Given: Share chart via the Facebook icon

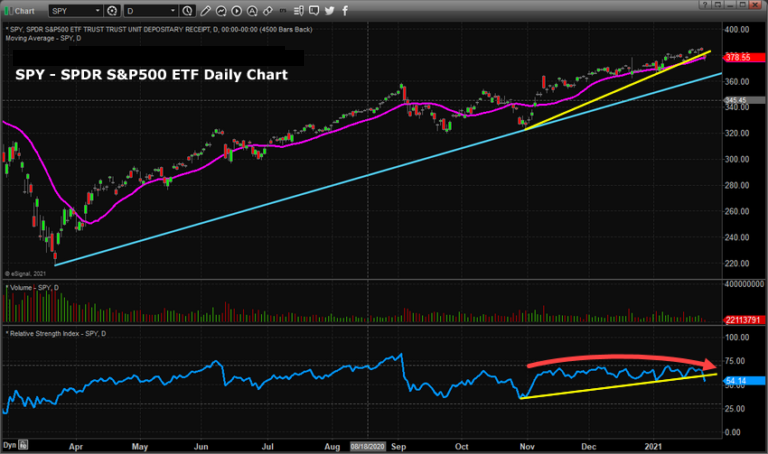Looking at the screenshot, I should click(x=345, y=11).
